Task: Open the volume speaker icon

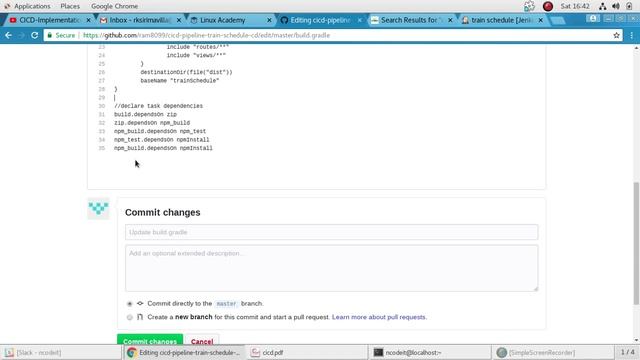Action: click(616, 6)
